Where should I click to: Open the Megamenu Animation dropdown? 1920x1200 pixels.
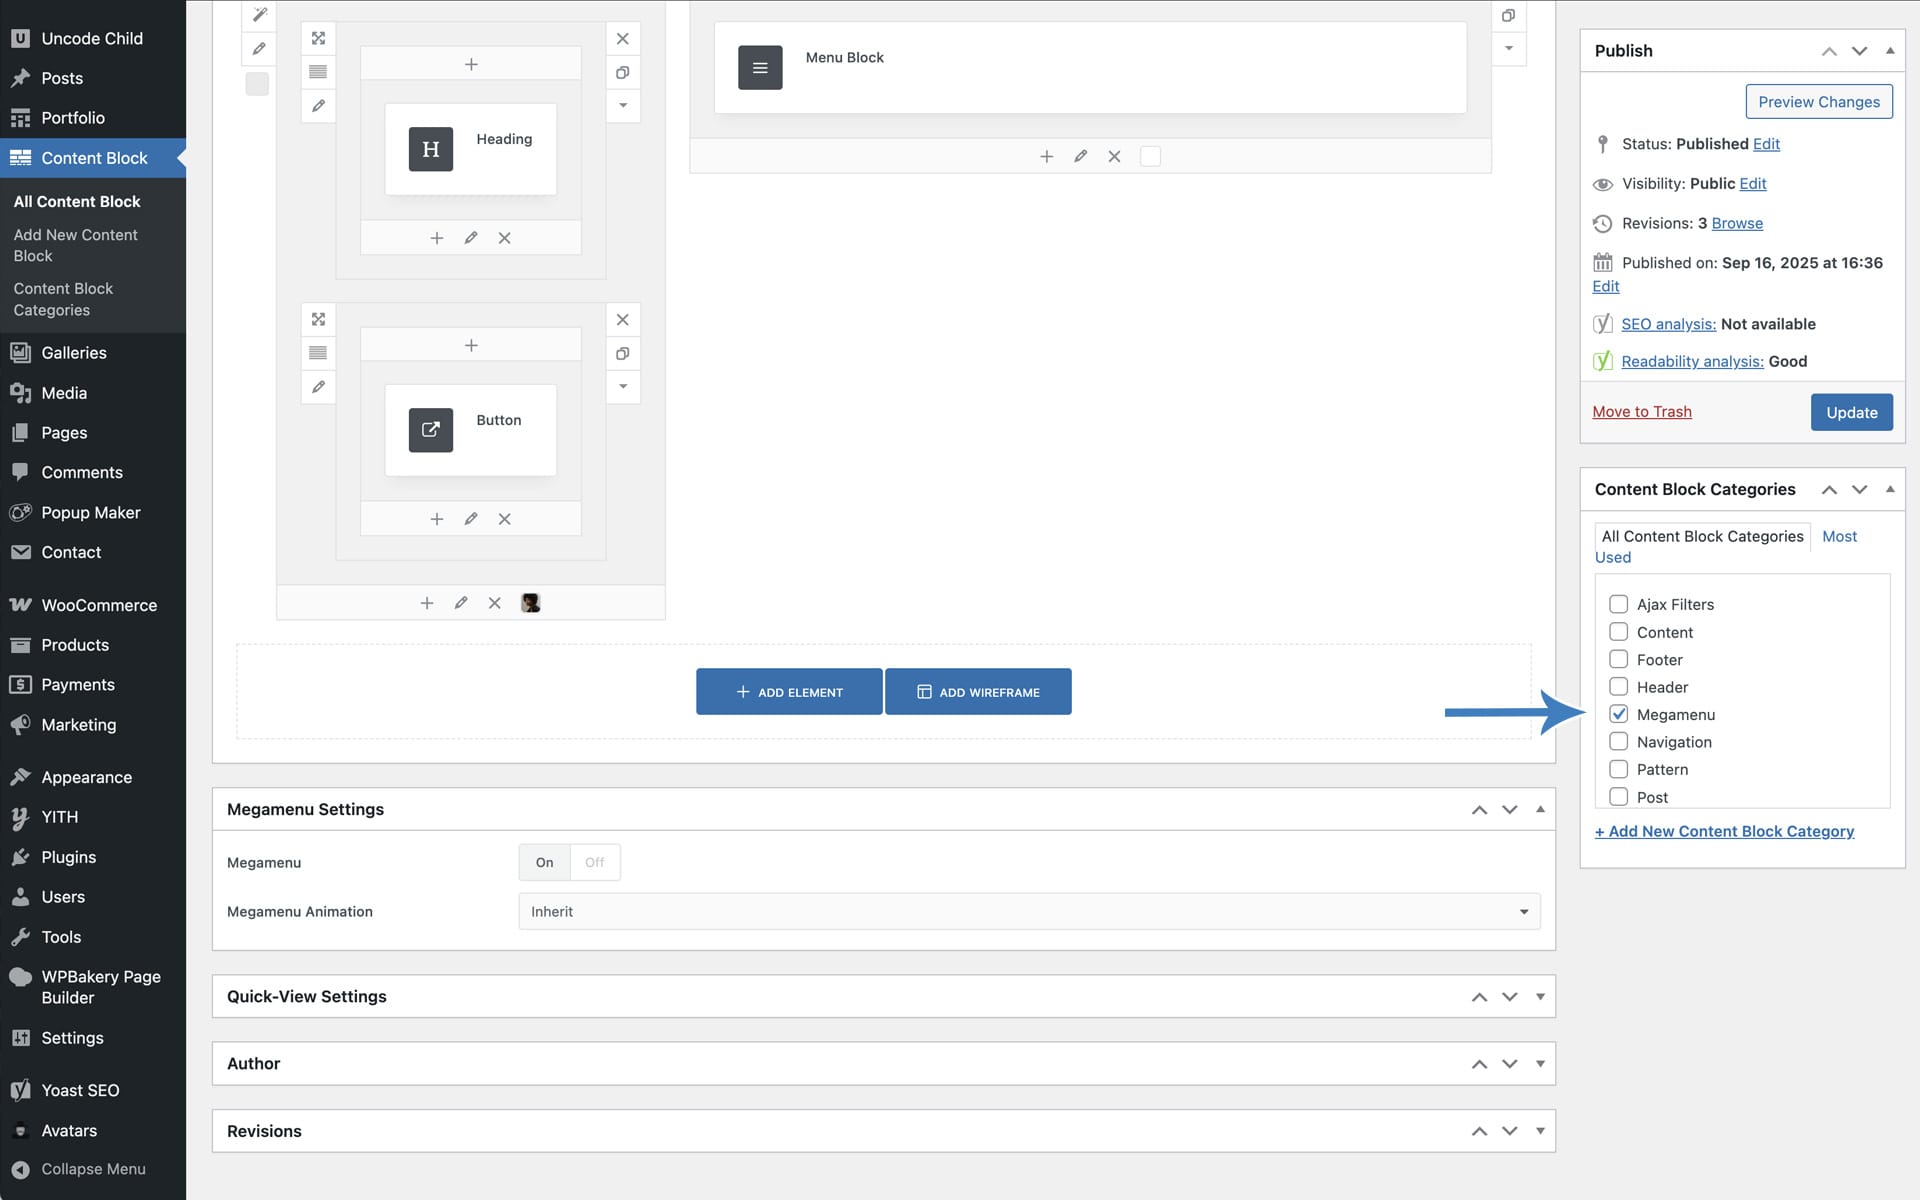[1028, 911]
